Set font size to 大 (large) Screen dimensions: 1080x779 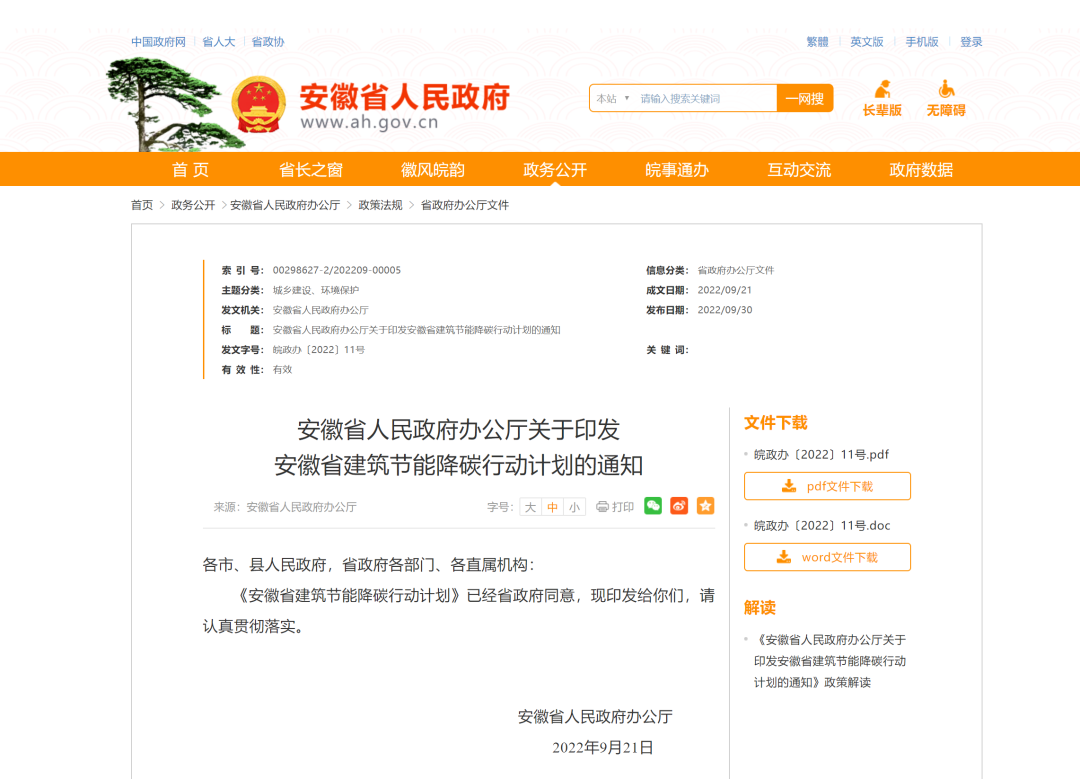click(531, 507)
